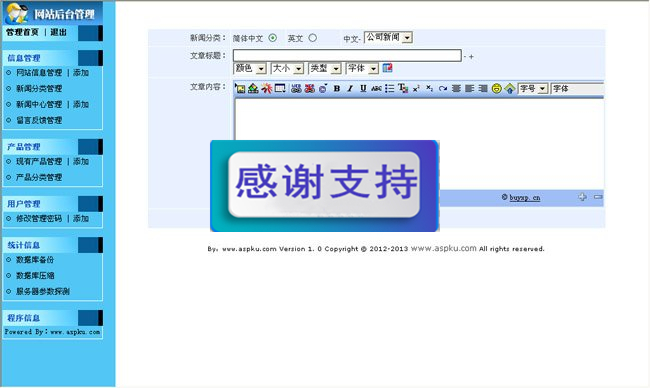The height and width of the screenshot is (388, 650).
Task: Go to 数据库备份 in sidebar
Action: [x=35, y=259]
